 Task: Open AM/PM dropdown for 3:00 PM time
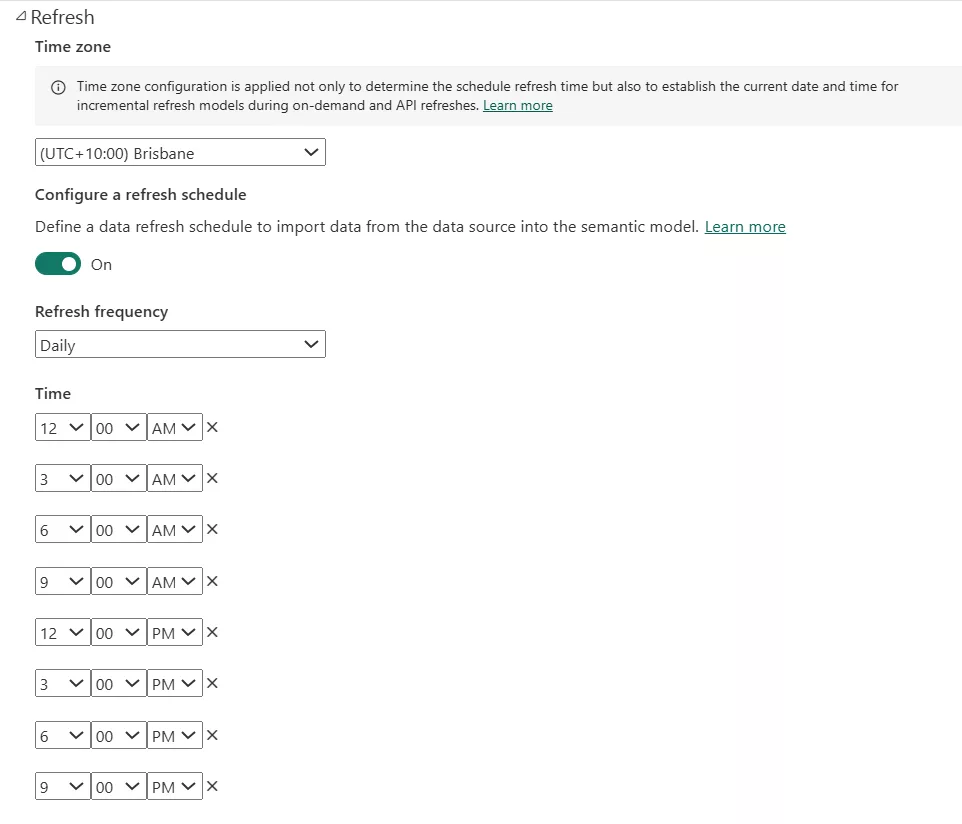pyautogui.click(x=175, y=683)
